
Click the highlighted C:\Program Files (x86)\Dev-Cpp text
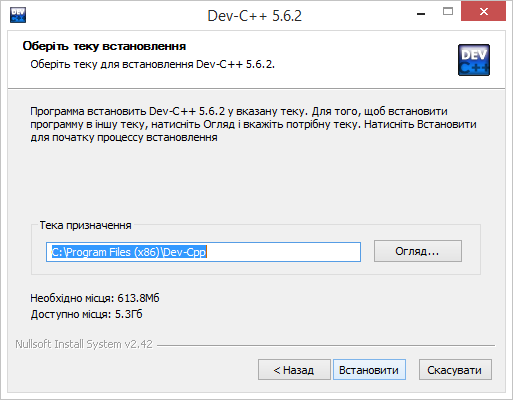click(129, 252)
